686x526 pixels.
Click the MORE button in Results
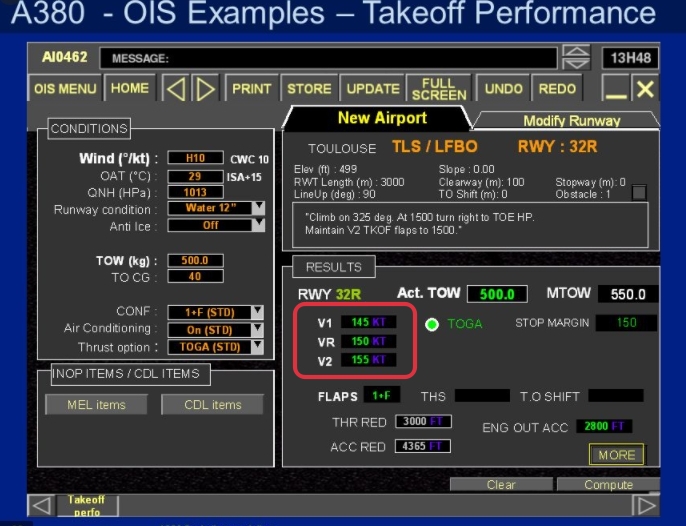click(616, 455)
